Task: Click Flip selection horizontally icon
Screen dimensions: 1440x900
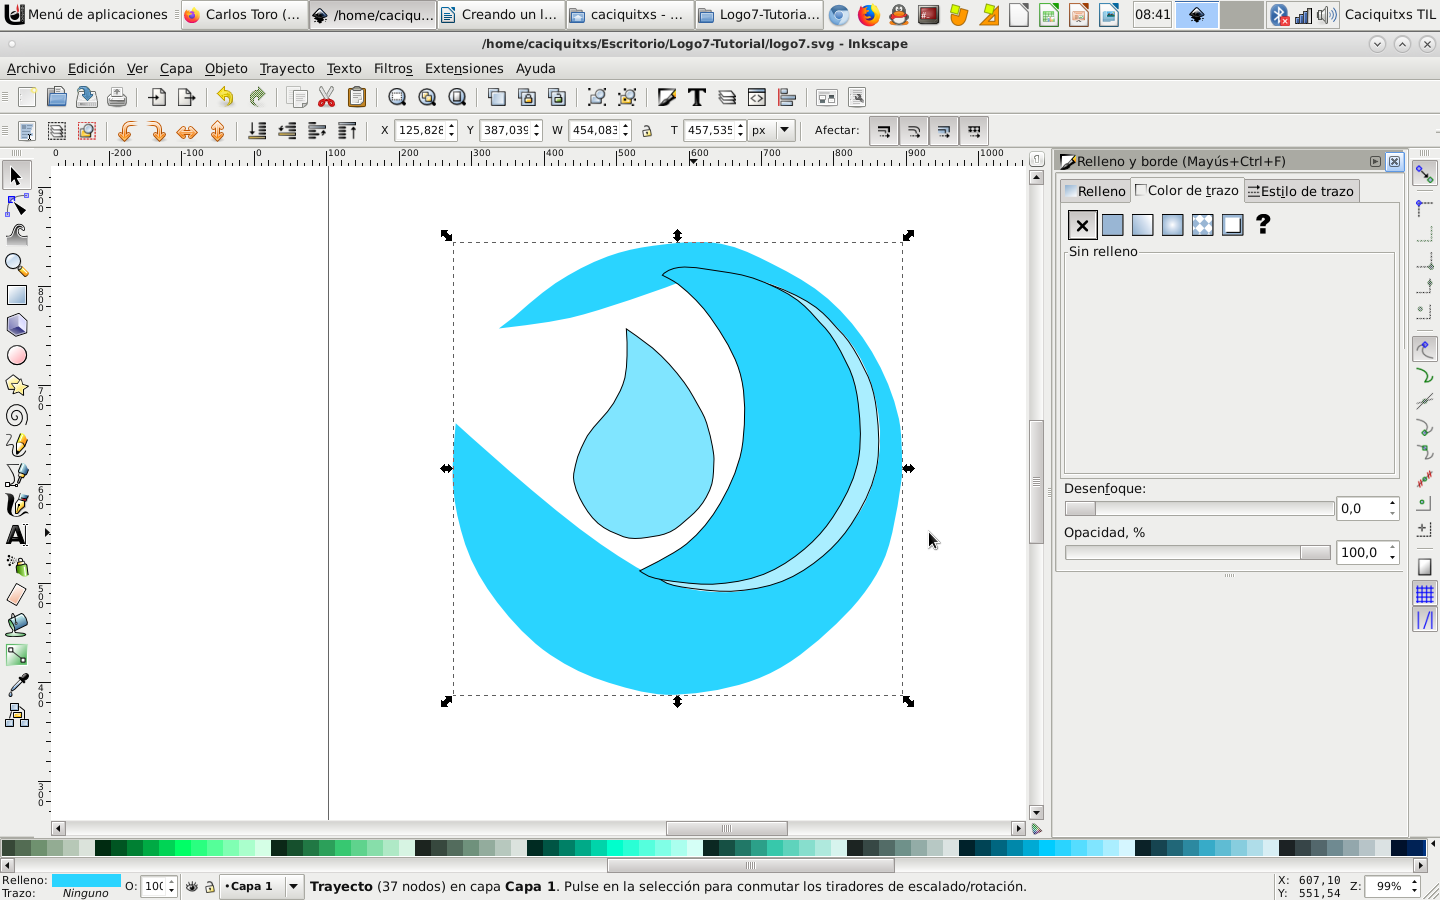Action: pos(187,131)
